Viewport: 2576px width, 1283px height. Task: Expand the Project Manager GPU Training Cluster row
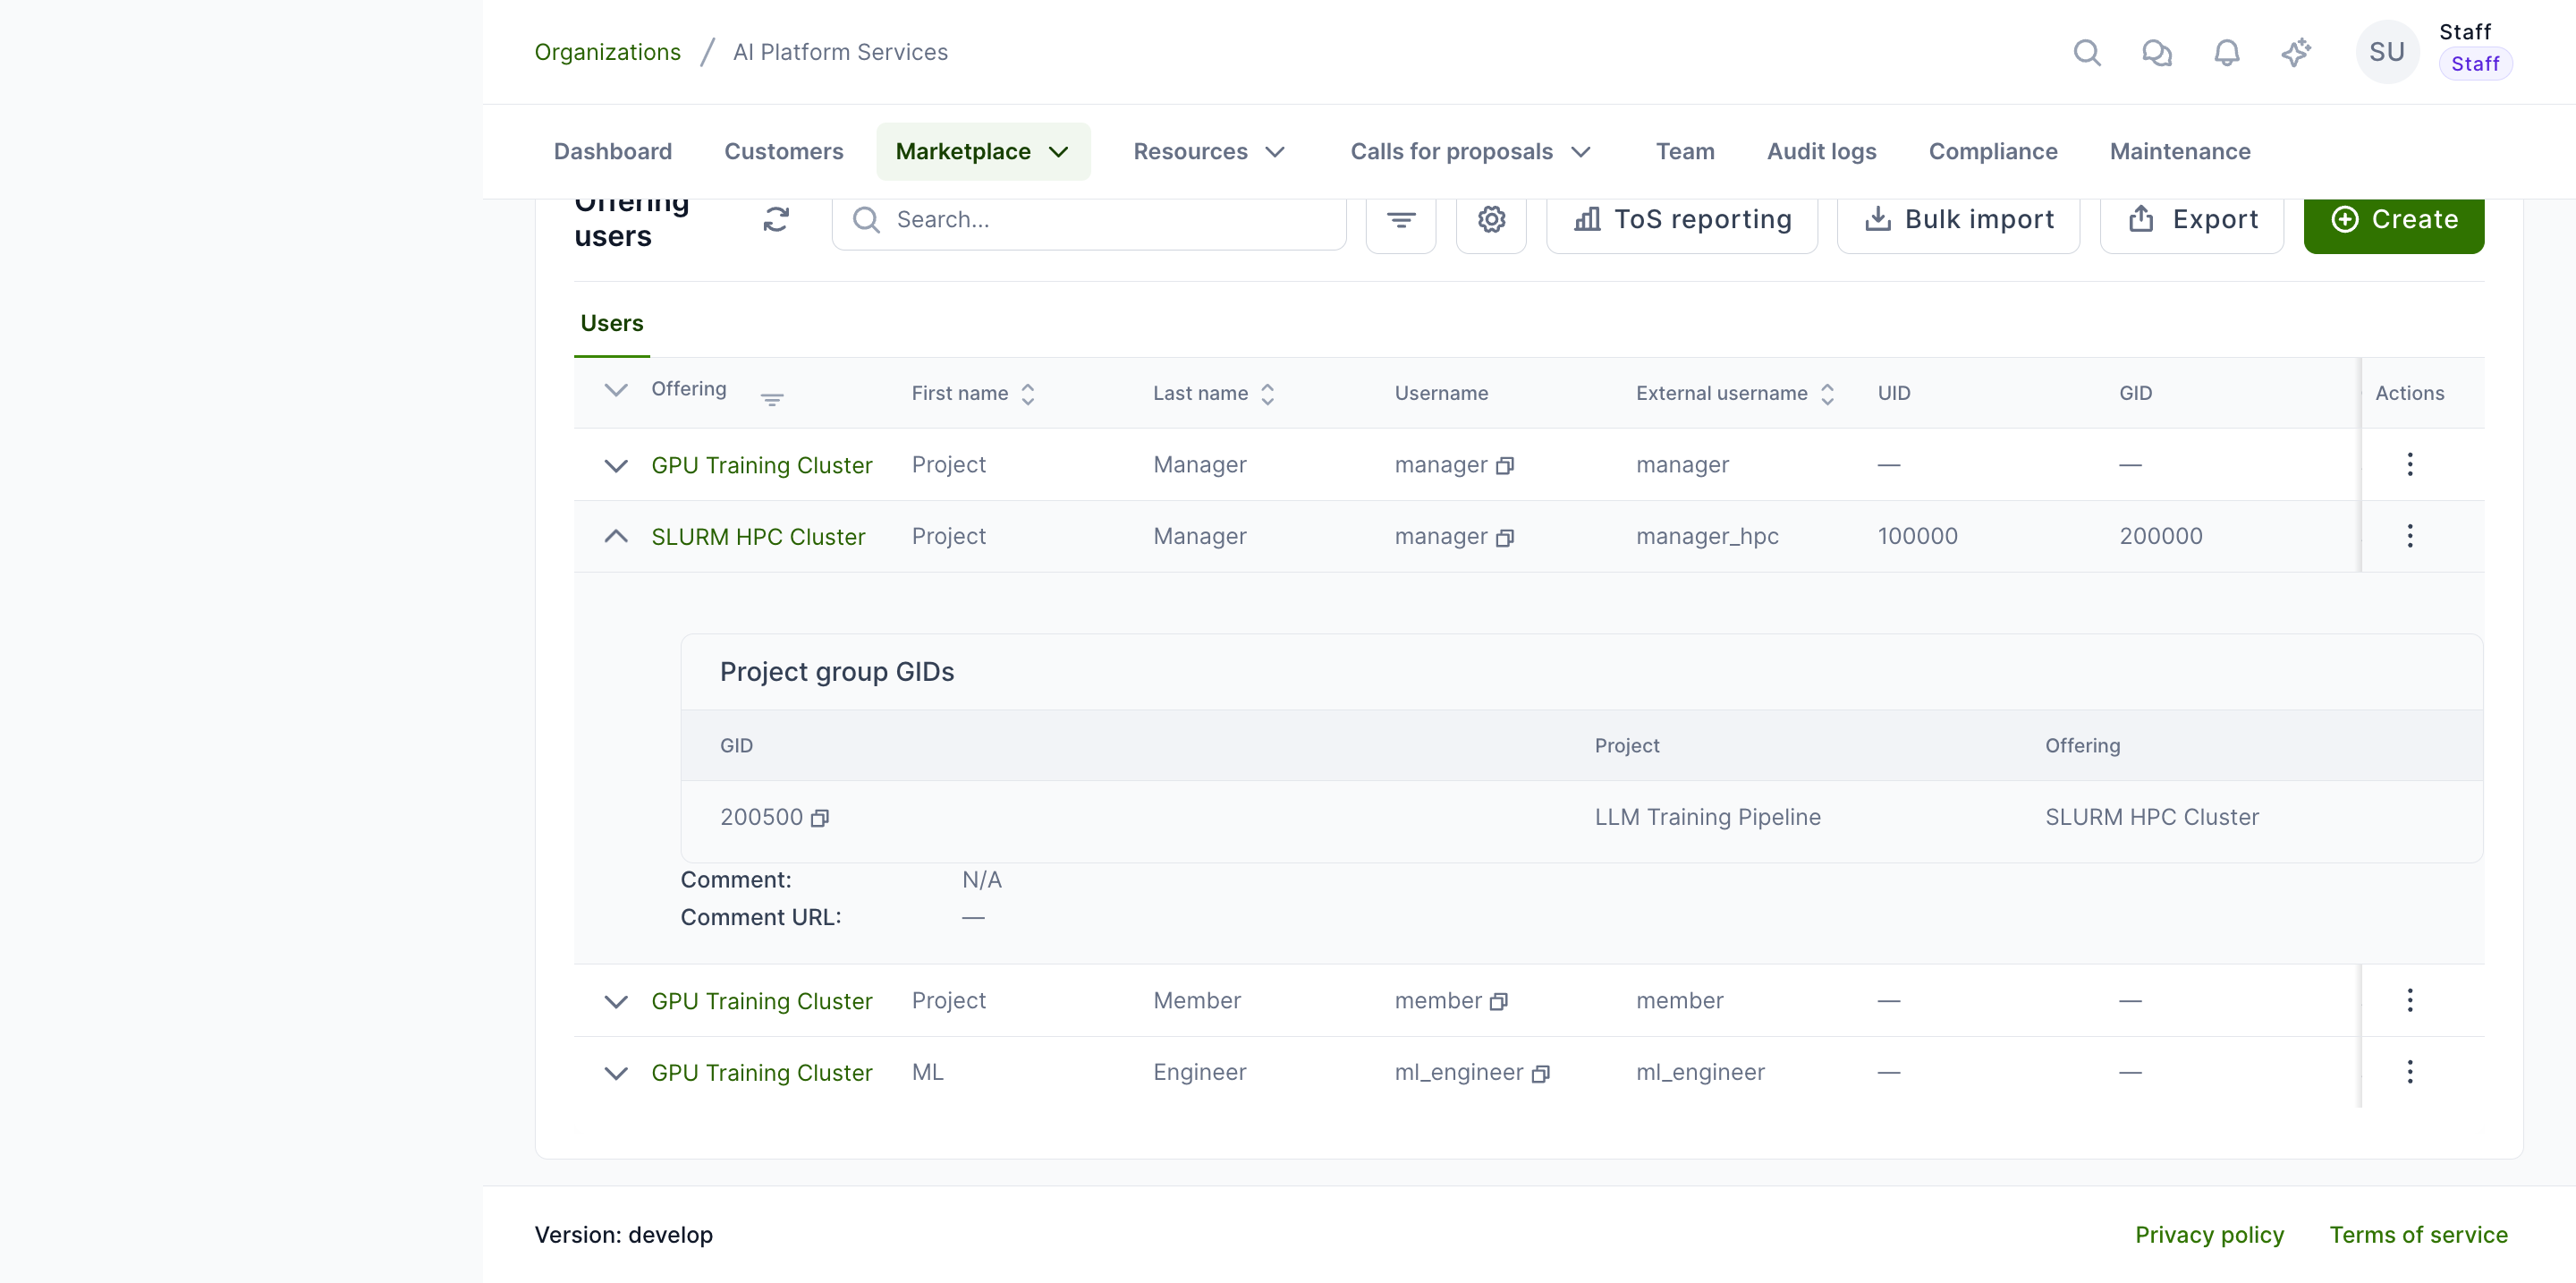coord(616,466)
